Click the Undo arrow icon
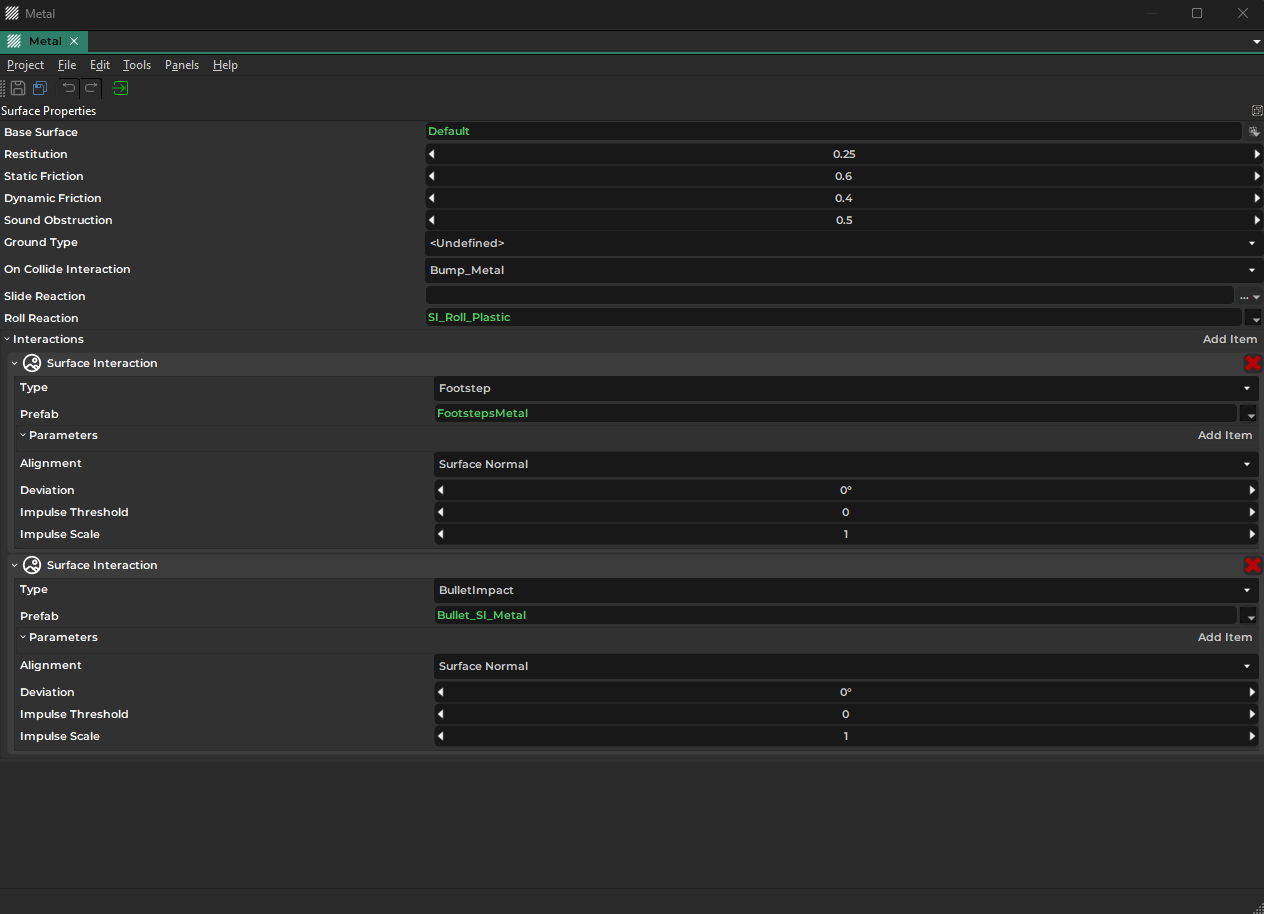The width and height of the screenshot is (1264, 914). coord(67,88)
